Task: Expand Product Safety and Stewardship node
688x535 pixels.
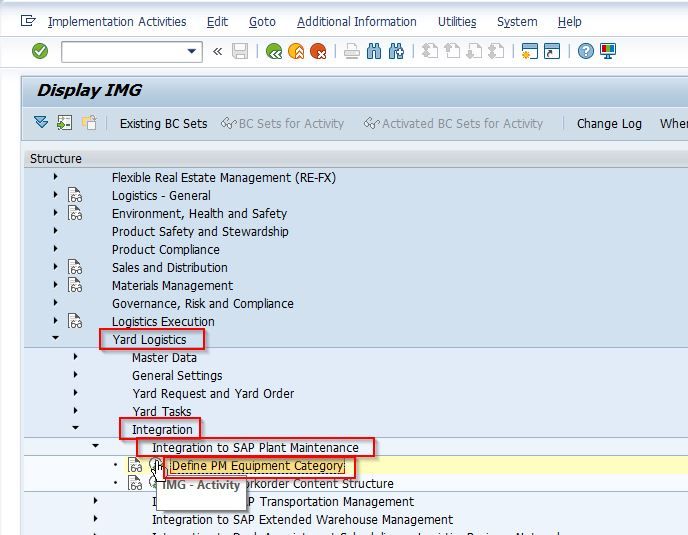Action: point(55,230)
